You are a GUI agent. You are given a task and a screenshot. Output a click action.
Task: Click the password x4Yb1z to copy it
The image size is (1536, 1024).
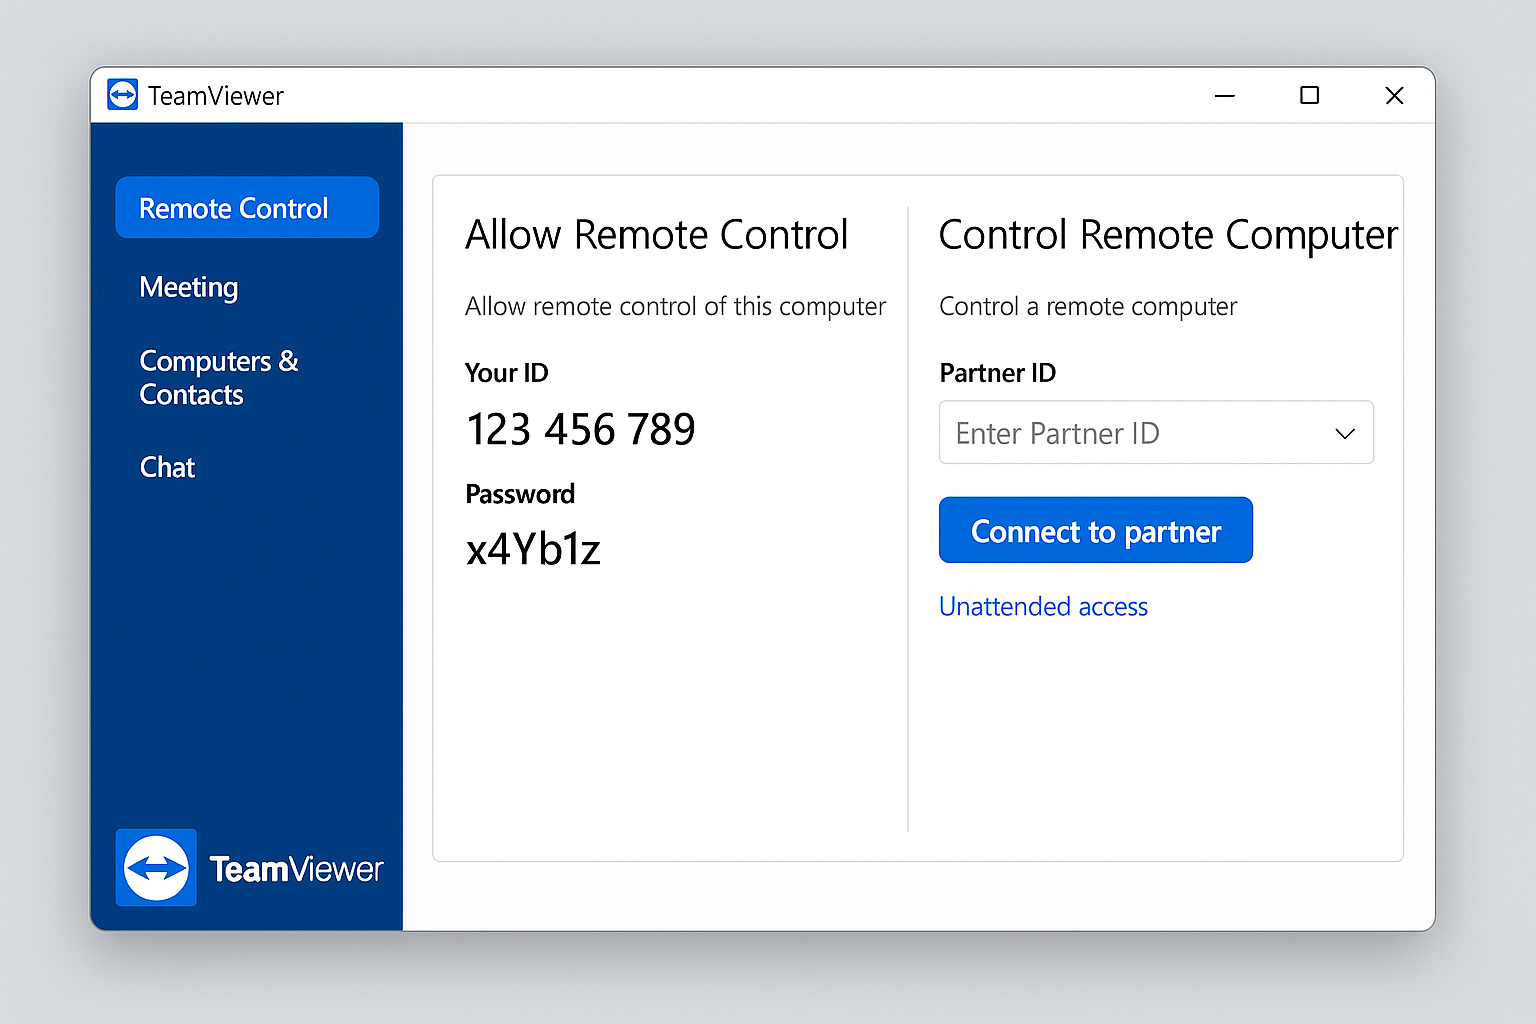(534, 548)
